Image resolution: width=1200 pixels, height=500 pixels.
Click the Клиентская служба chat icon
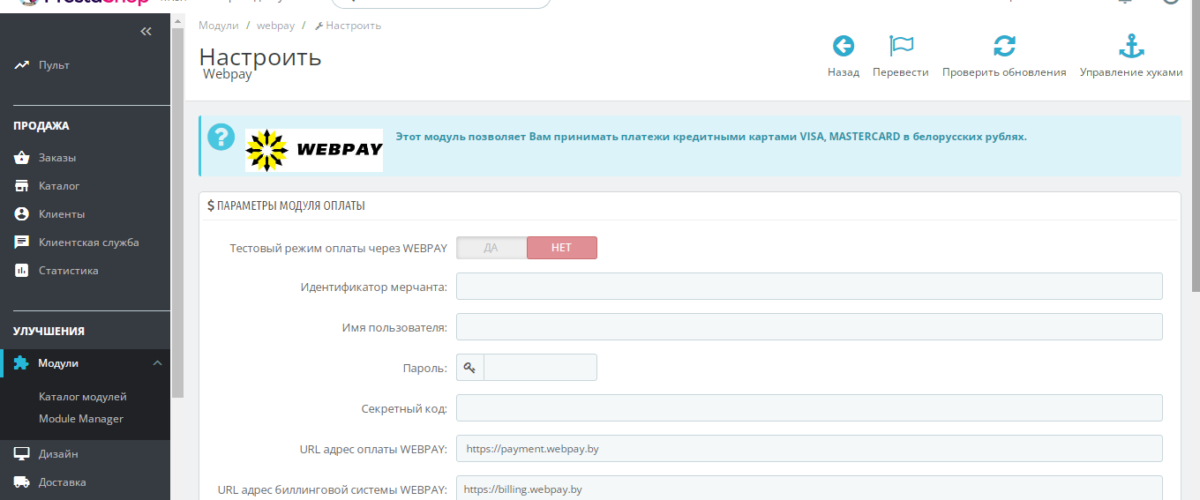click(x=21, y=242)
